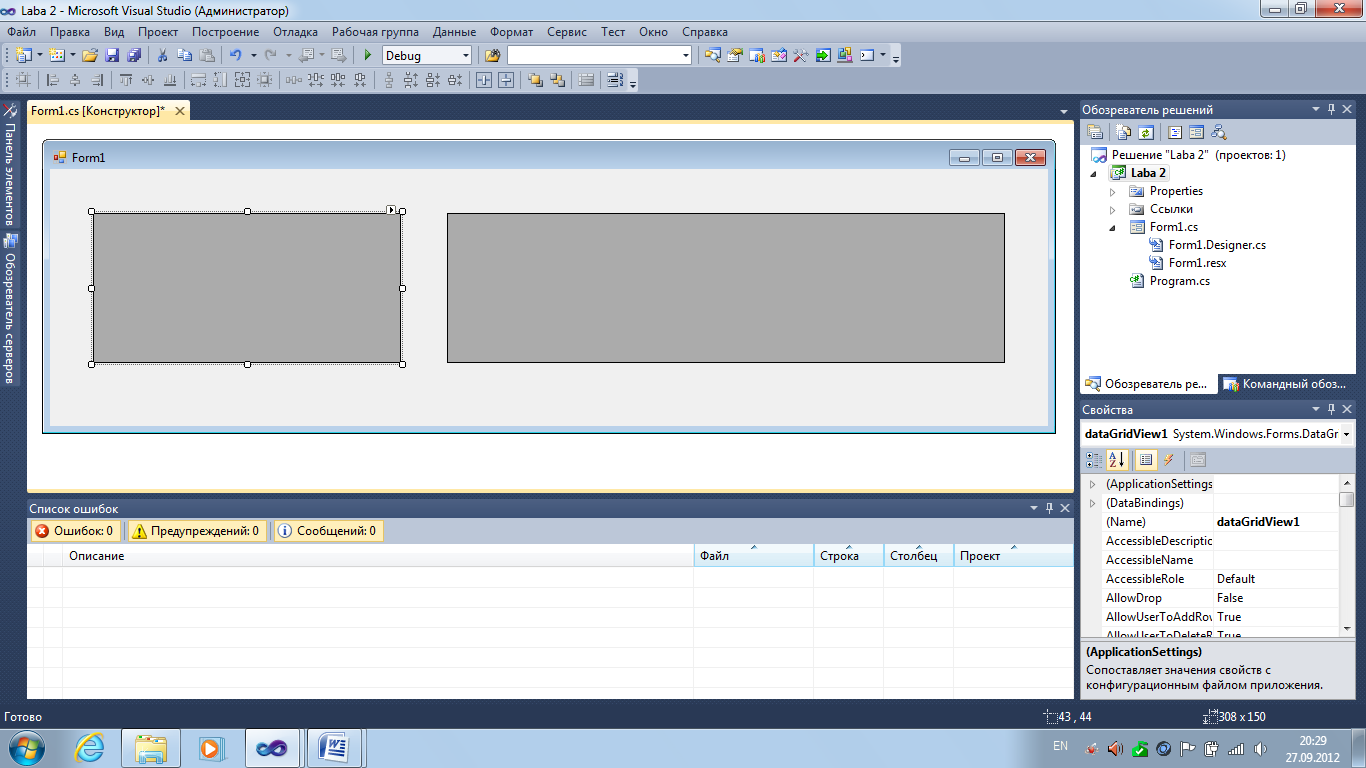This screenshot has width=1366, height=768.
Task: Click Show All Files icon in Solution Explorer
Action: tap(1124, 132)
